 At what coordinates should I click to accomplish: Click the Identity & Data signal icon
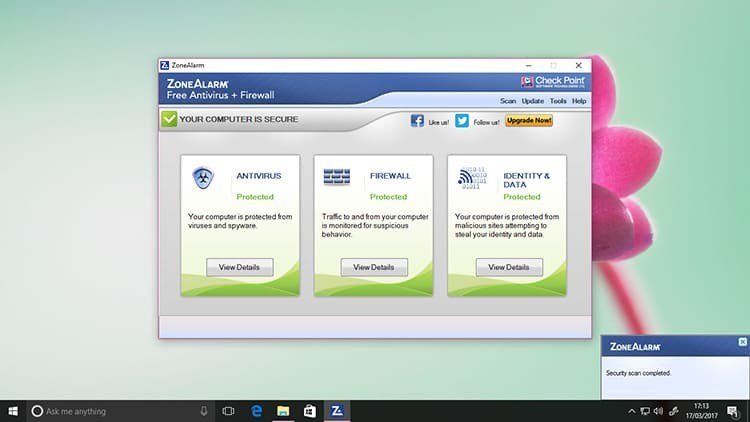tap(472, 178)
